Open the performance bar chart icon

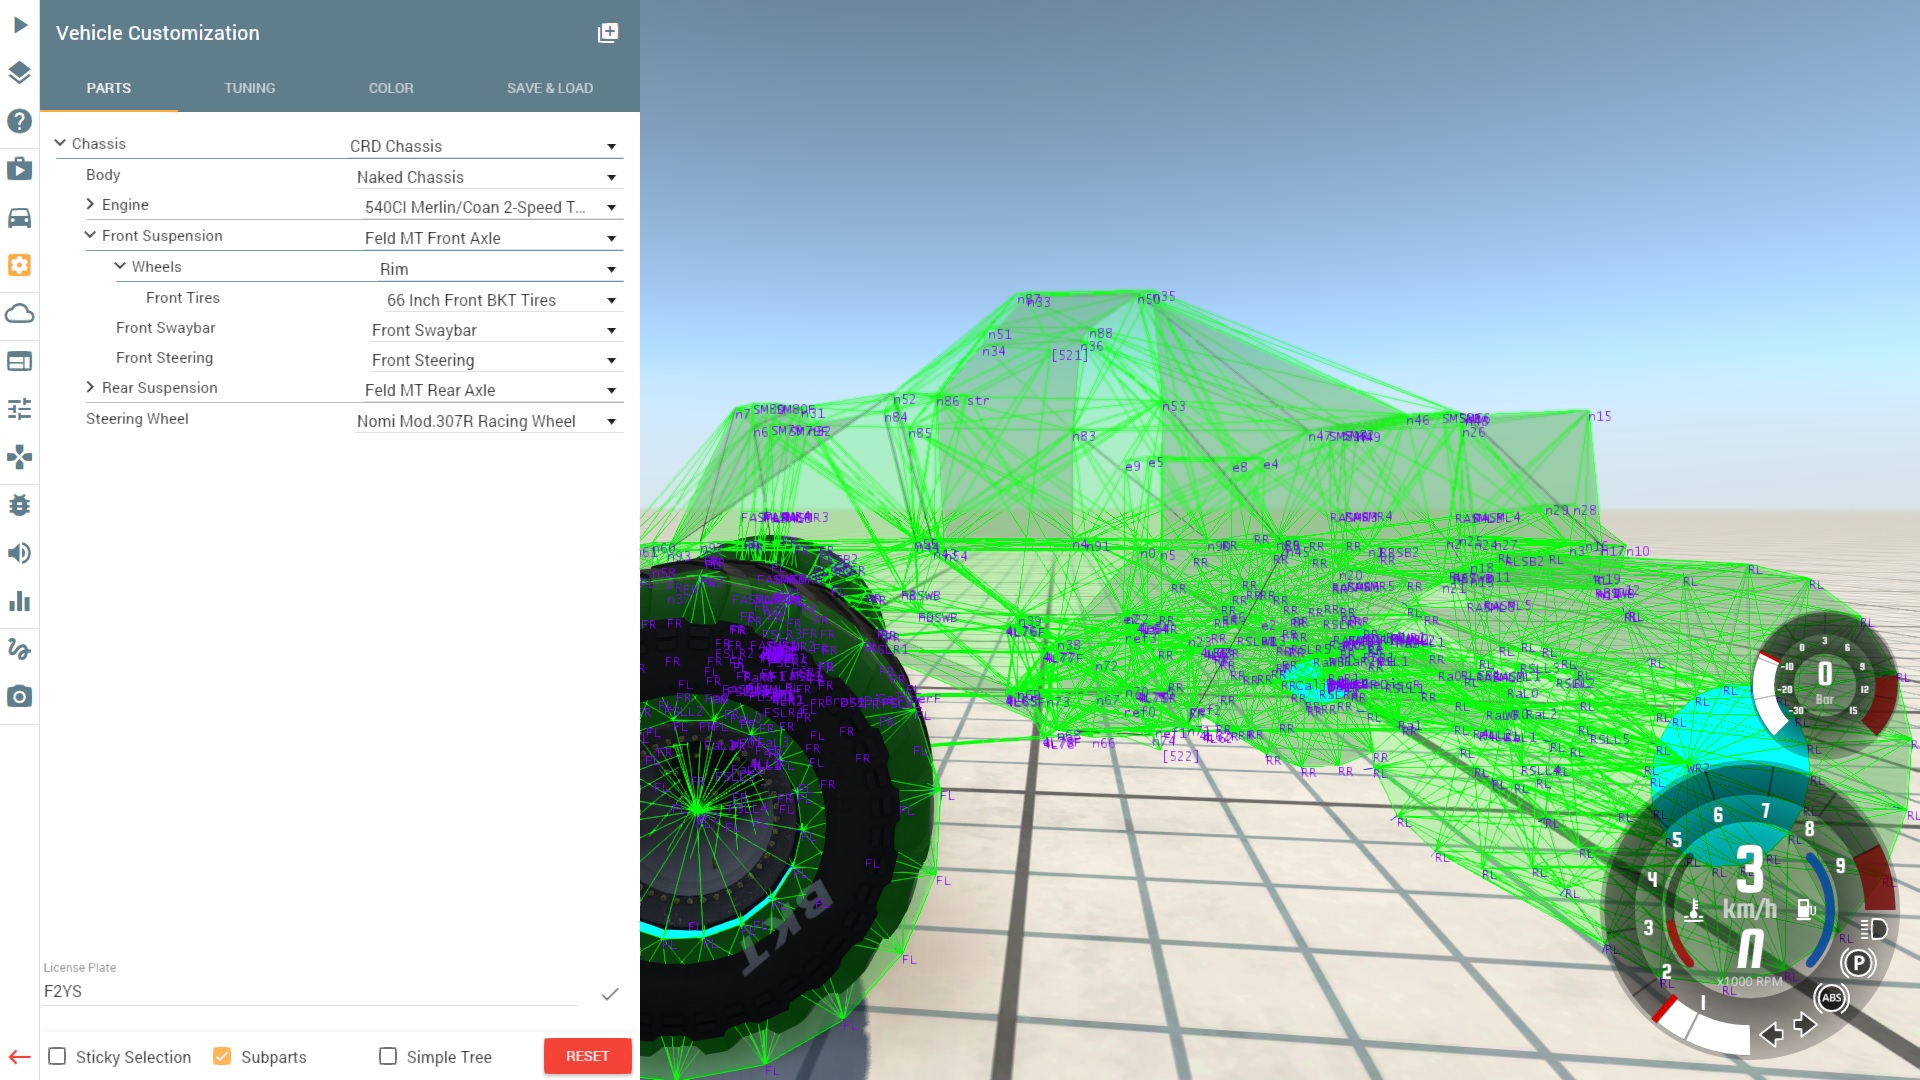20,601
